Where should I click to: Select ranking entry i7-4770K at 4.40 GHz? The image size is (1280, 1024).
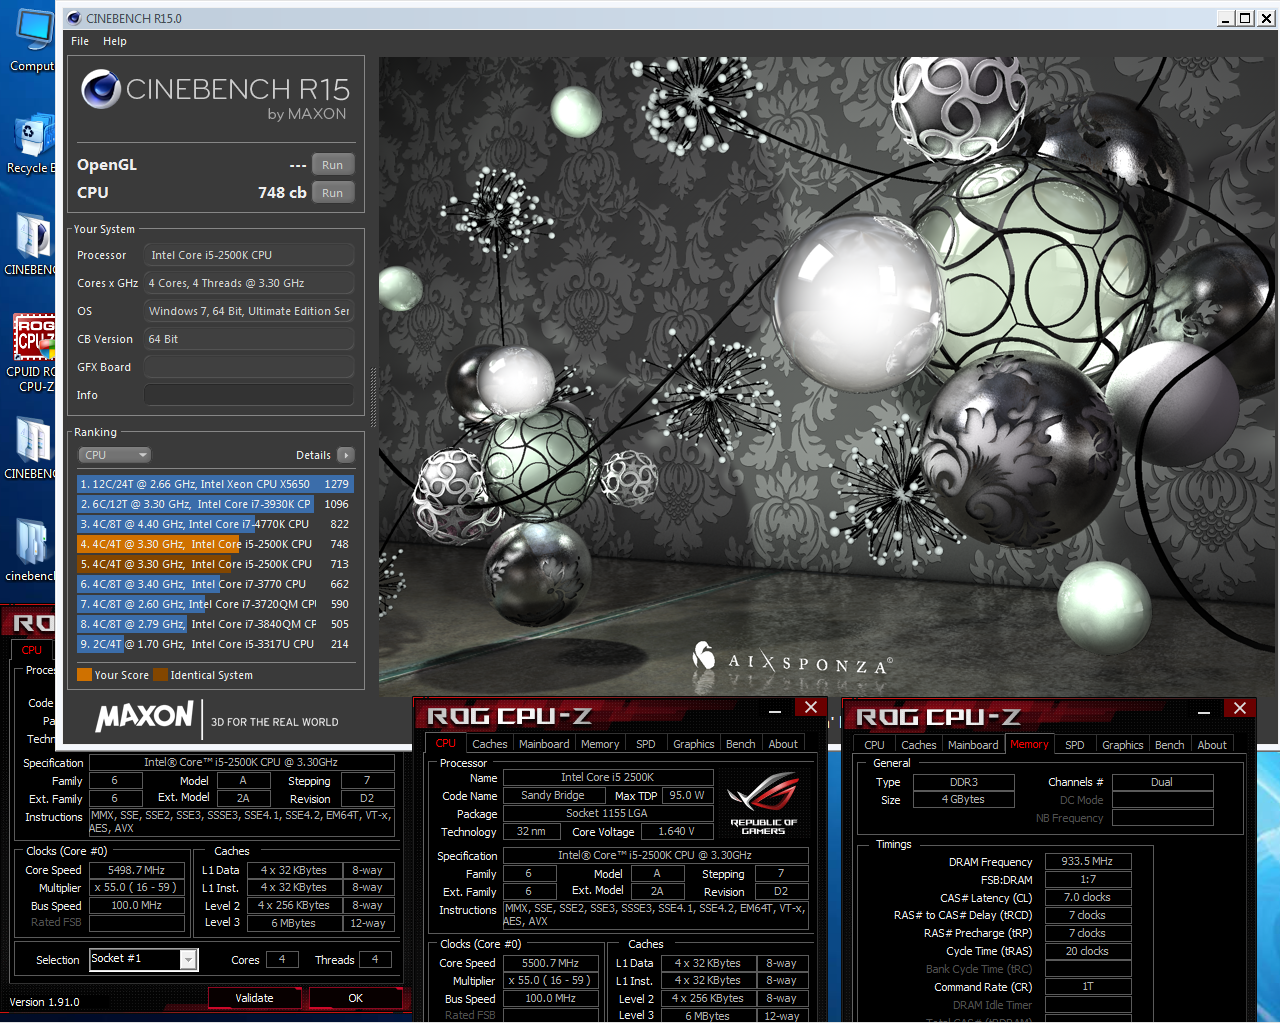point(215,524)
